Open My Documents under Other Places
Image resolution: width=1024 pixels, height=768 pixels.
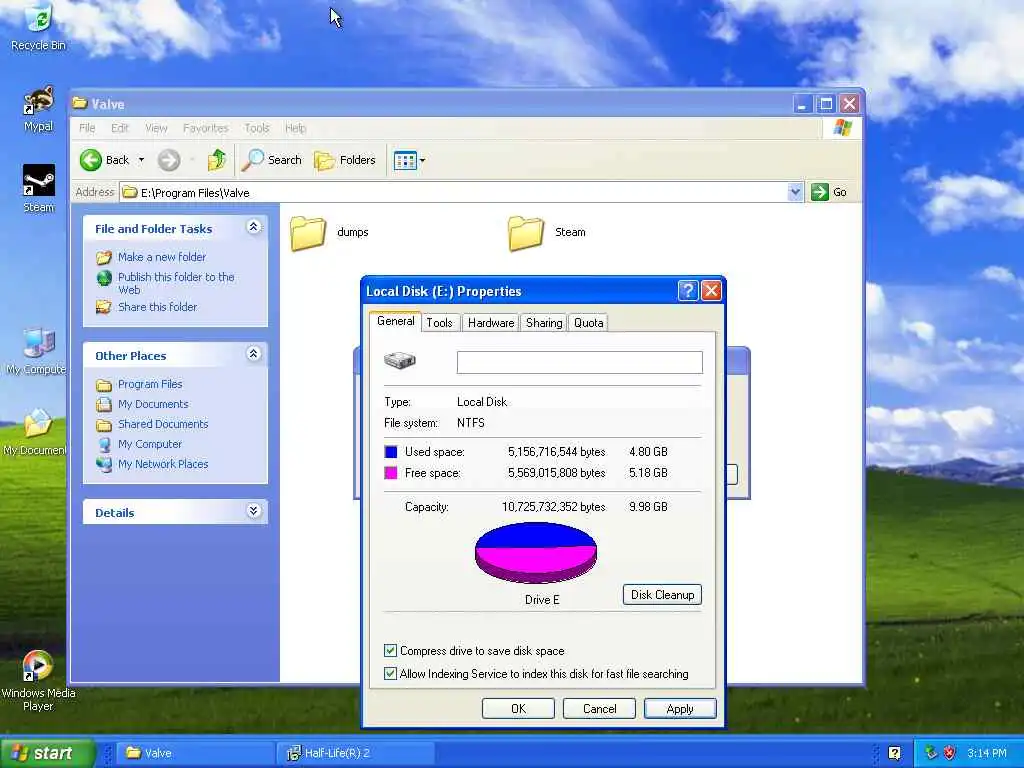coord(153,404)
